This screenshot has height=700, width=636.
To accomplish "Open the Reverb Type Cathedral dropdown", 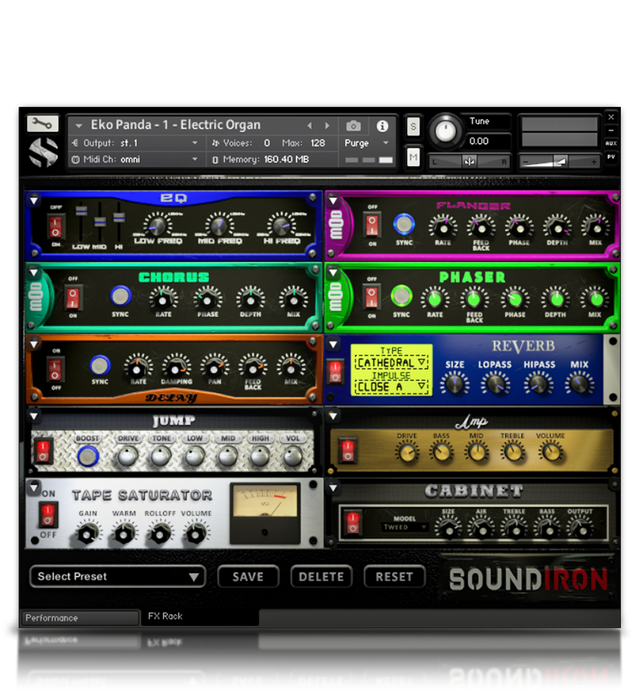I will click(392, 362).
